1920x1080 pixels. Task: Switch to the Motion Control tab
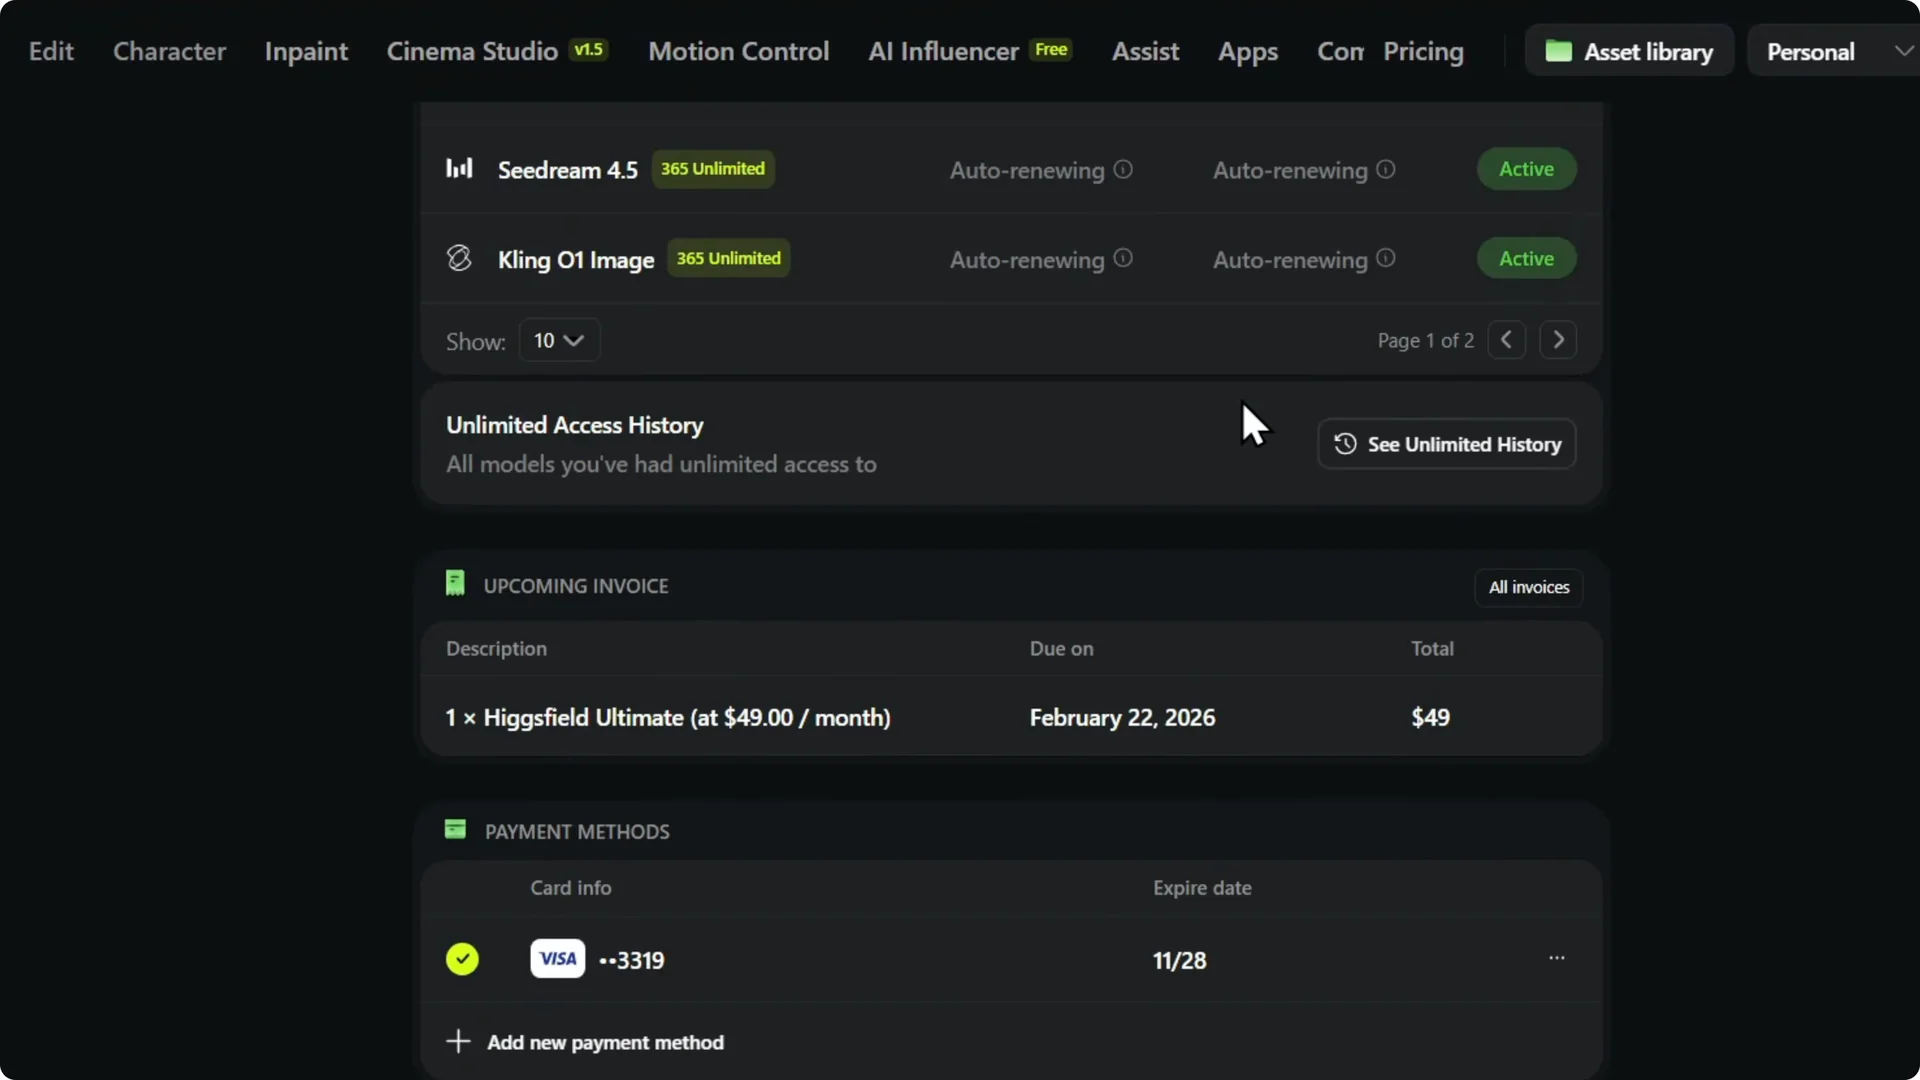738,51
